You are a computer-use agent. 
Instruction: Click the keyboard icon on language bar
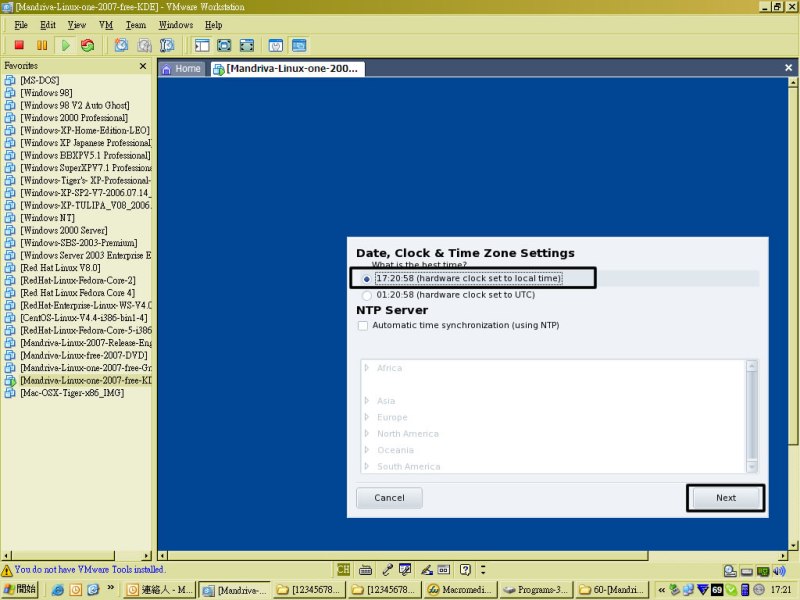click(365, 570)
